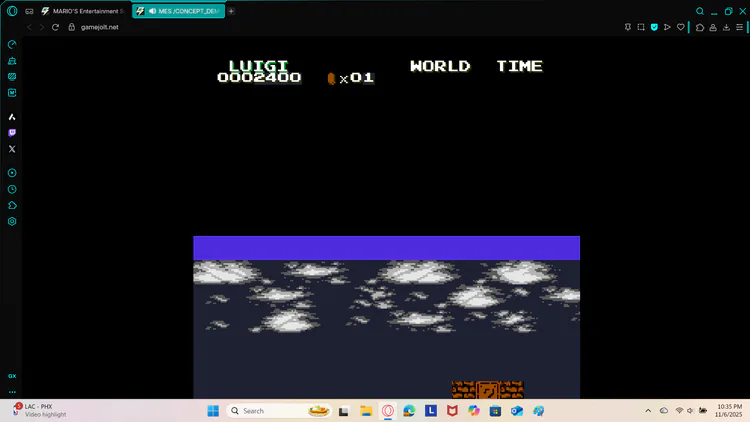Open the Opera GX main menu logo
This screenshot has height=422, width=750.
[x=12, y=11]
